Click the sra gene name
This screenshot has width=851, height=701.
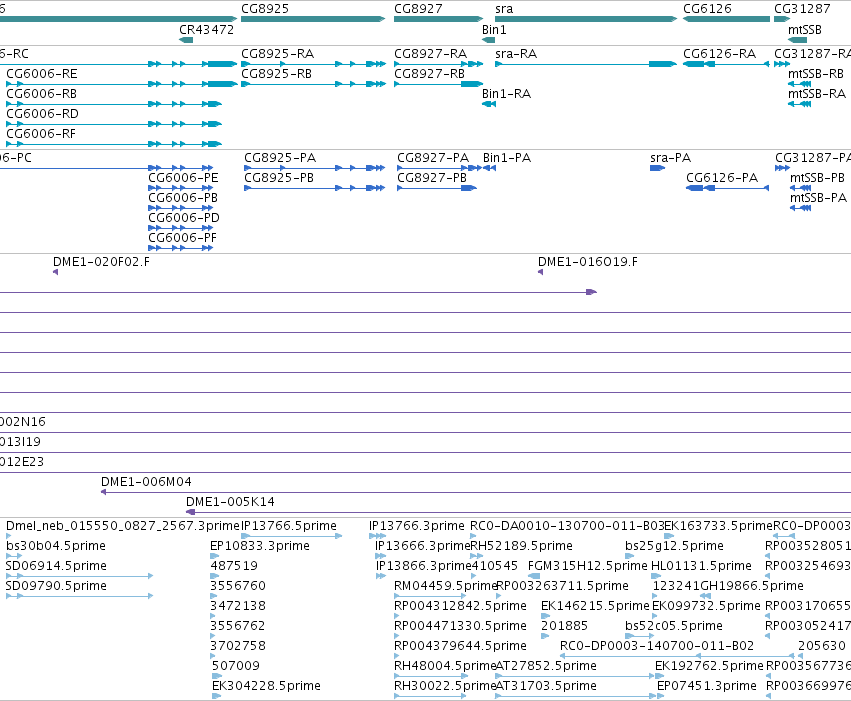pos(504,9)
